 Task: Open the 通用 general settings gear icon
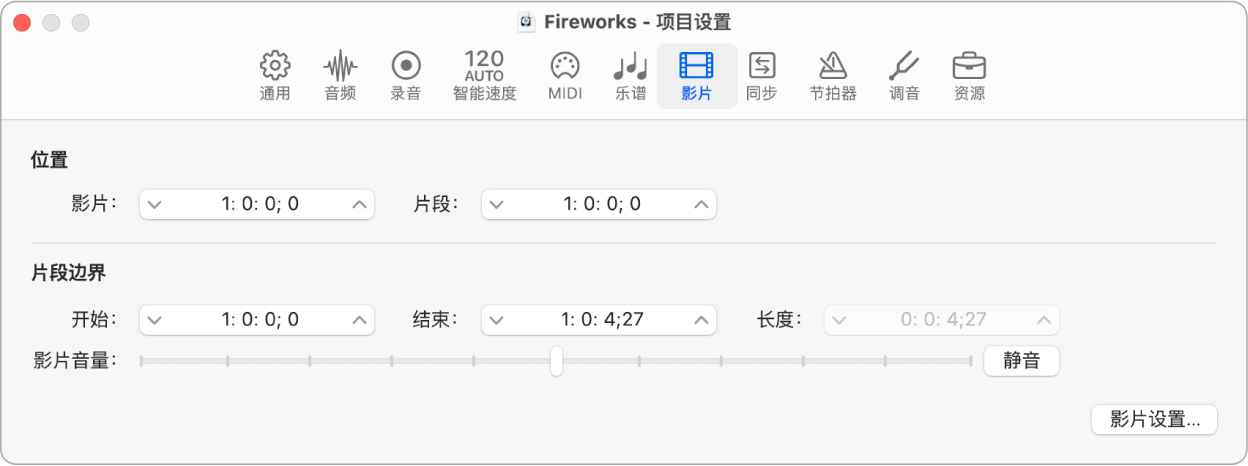(x=275, y=66)
